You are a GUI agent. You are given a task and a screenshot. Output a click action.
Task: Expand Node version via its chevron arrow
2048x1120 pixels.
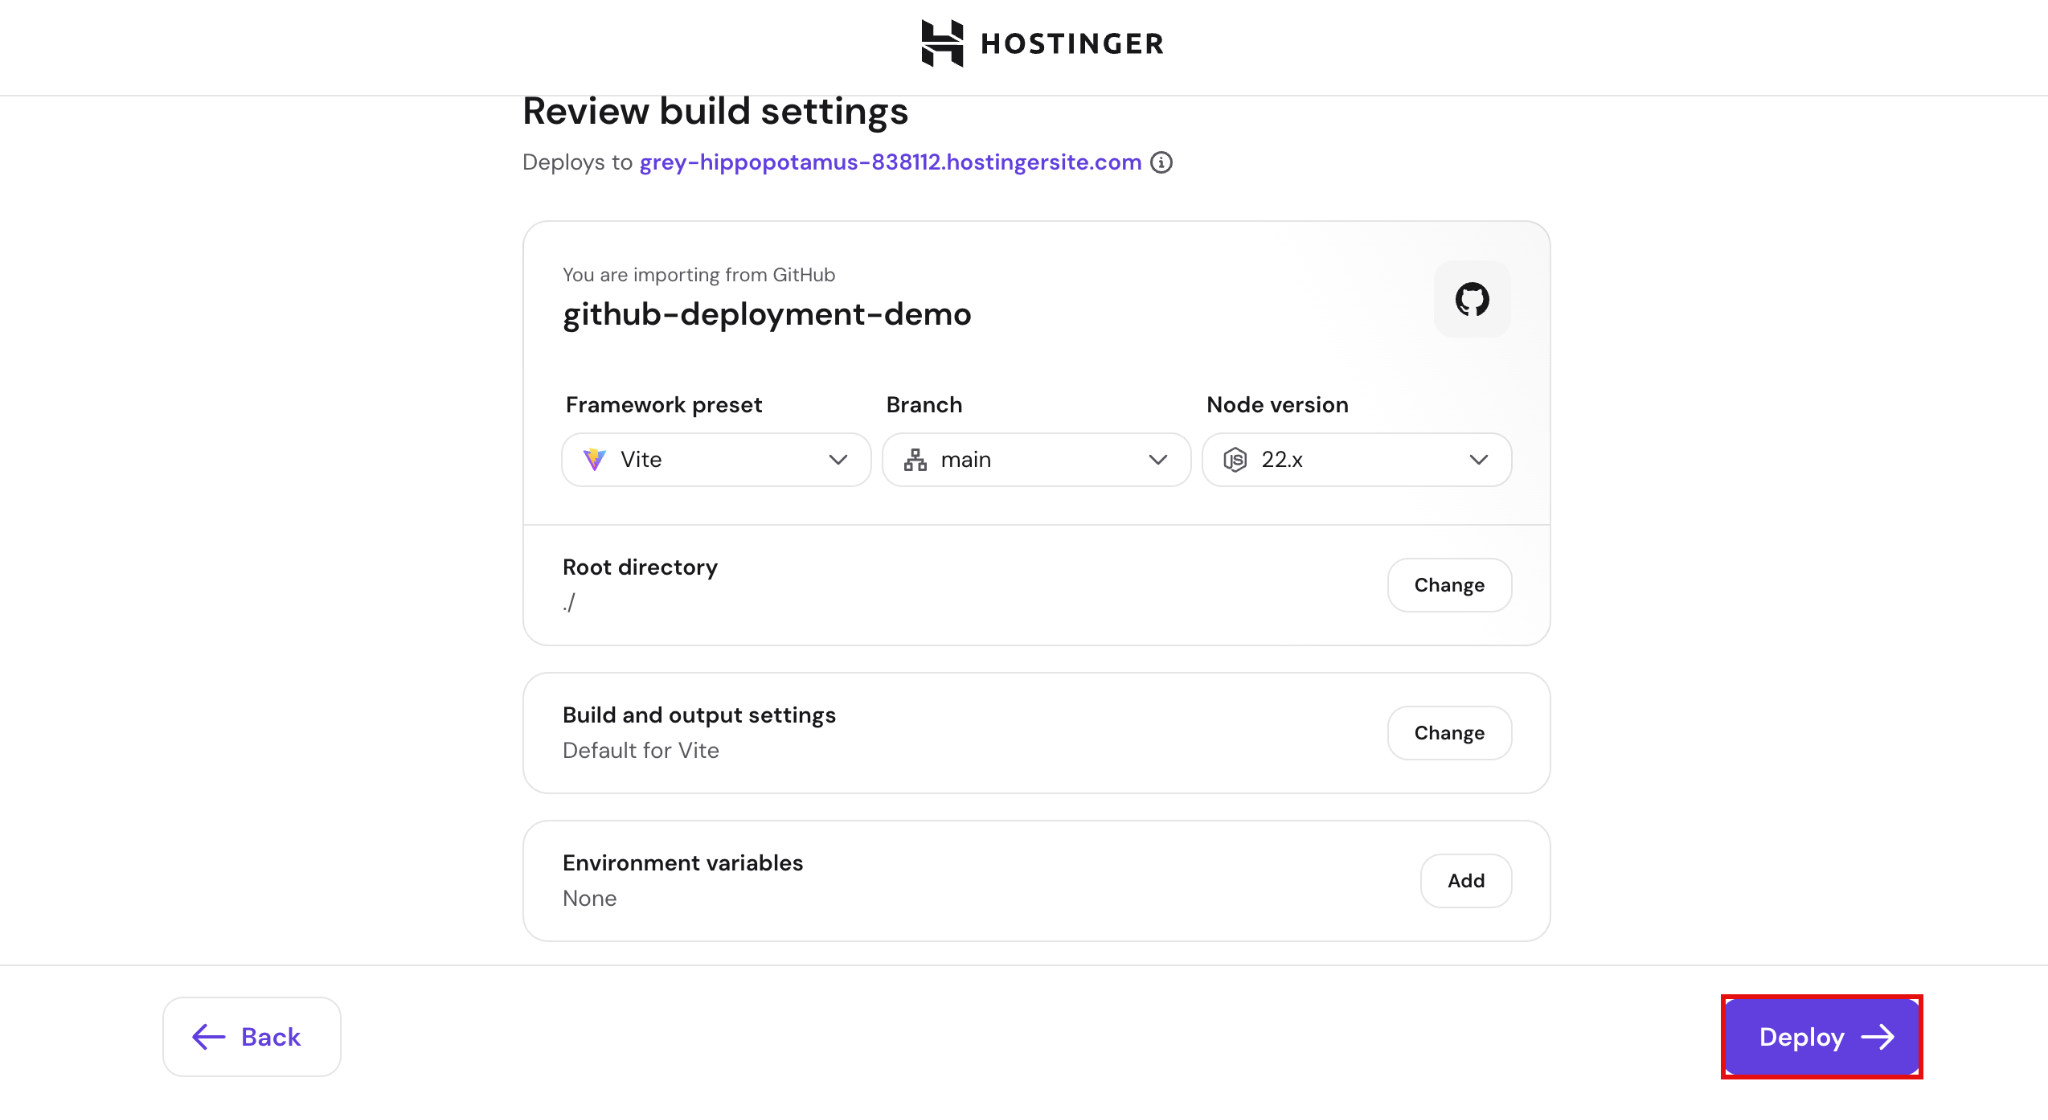click(x=1479, y=460)
